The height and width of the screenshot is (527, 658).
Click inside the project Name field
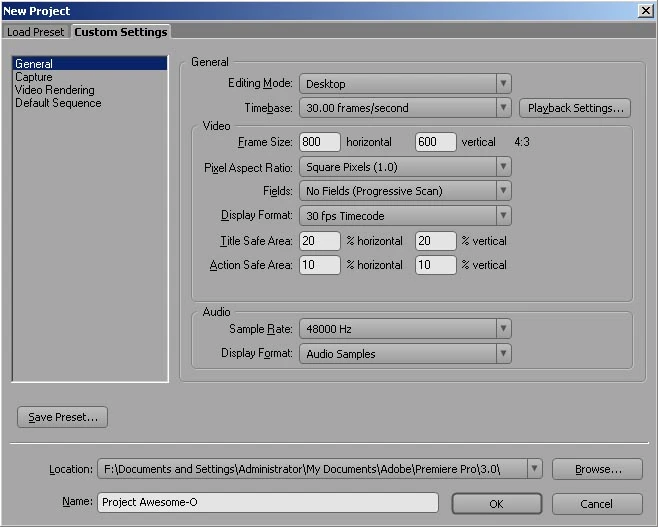pos(268,503)
